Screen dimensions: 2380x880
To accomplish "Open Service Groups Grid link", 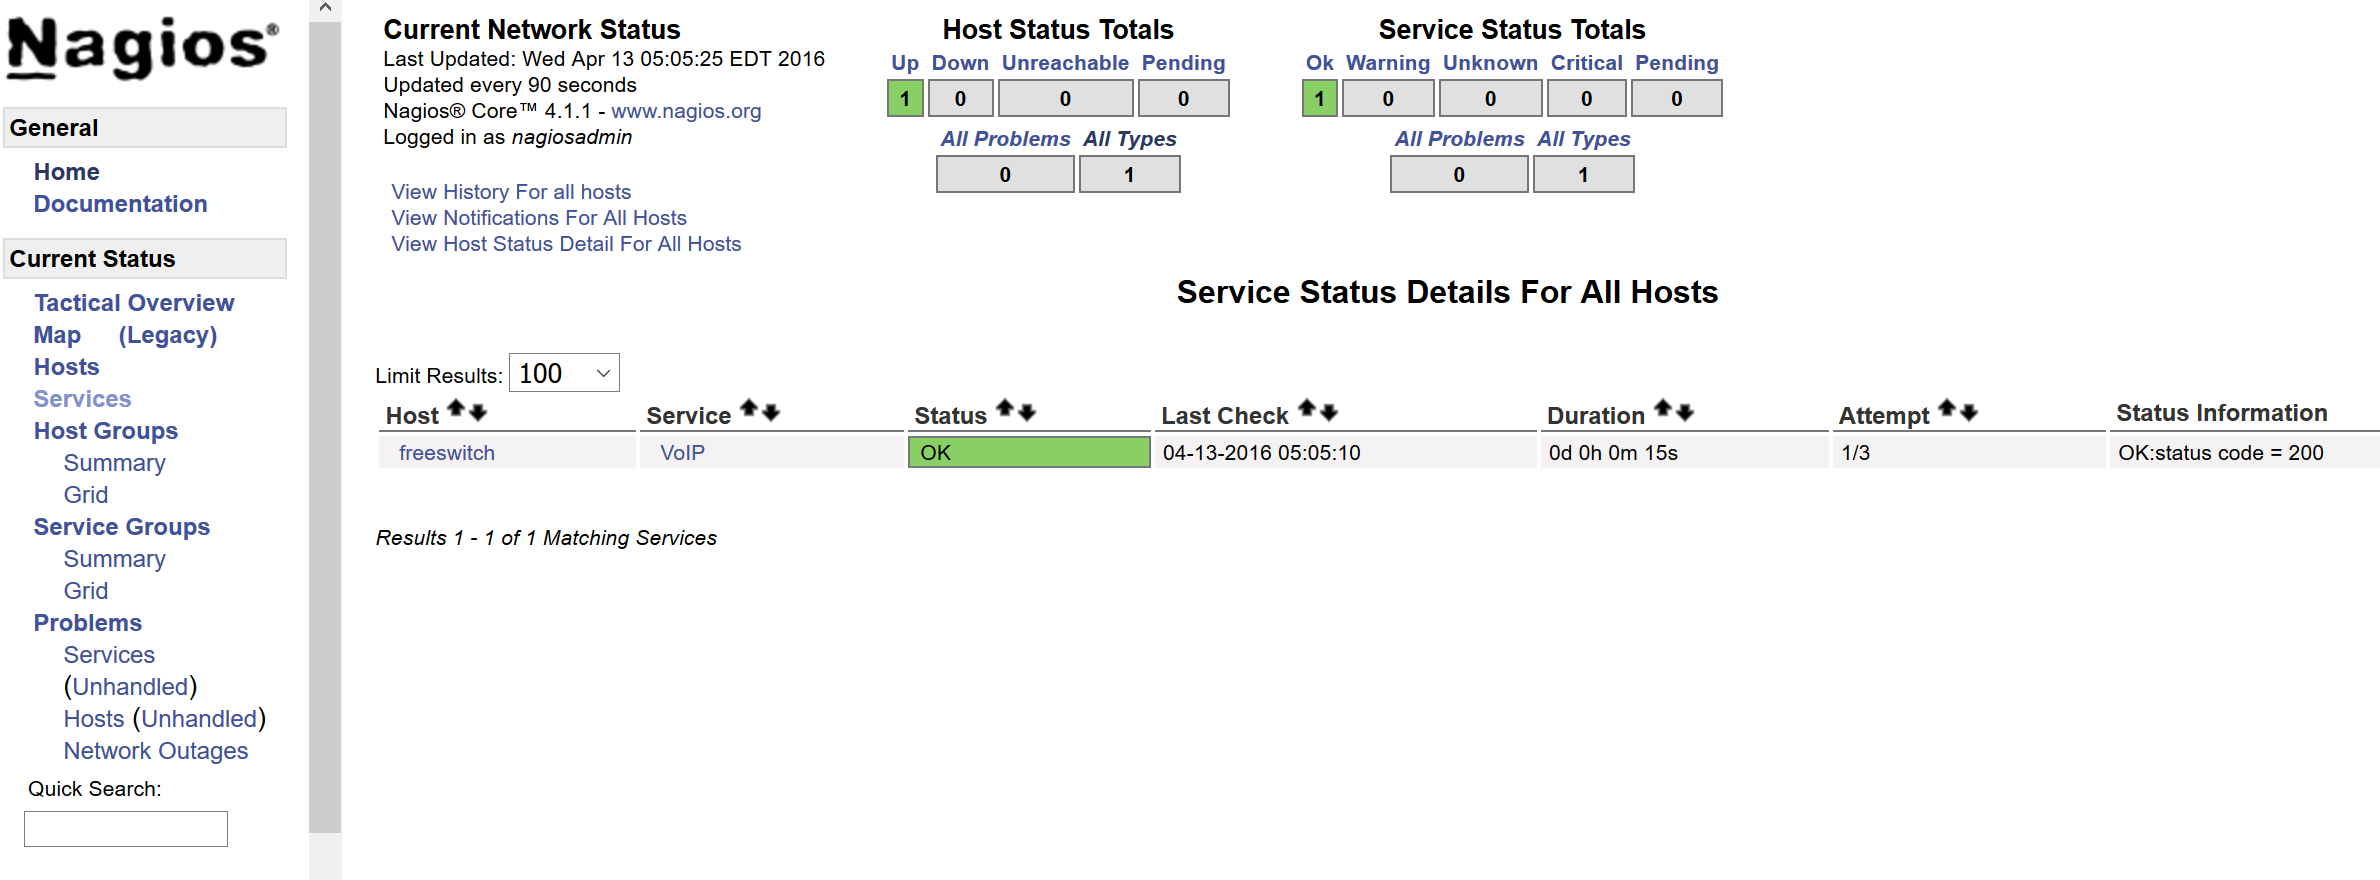I will (86, 591).
